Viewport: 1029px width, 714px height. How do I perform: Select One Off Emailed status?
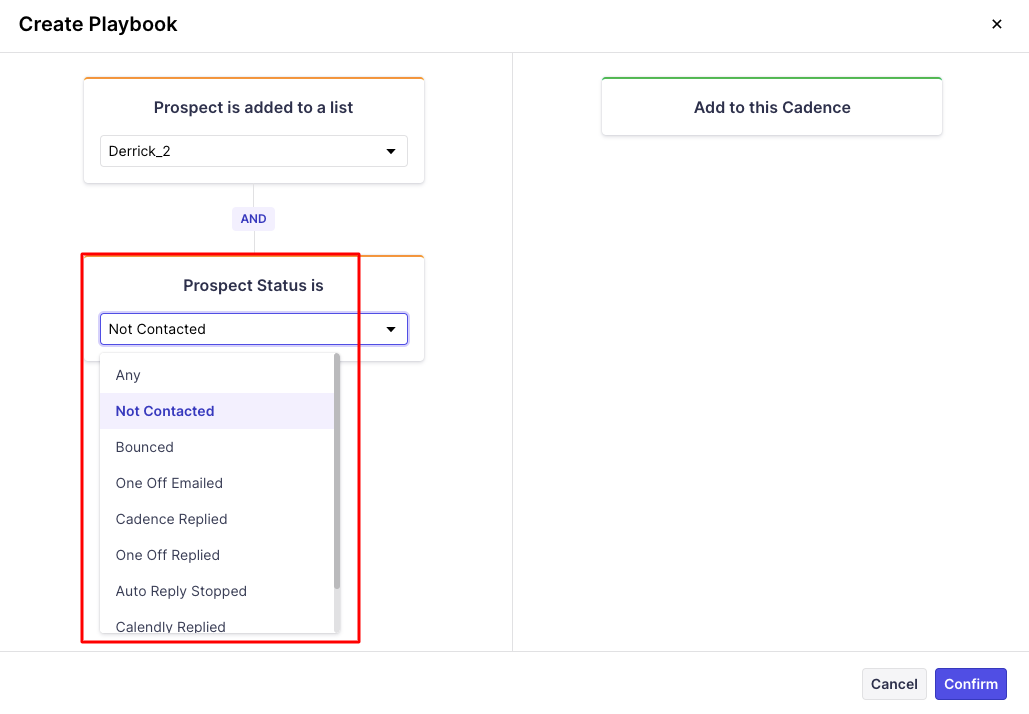coord(169,483)
